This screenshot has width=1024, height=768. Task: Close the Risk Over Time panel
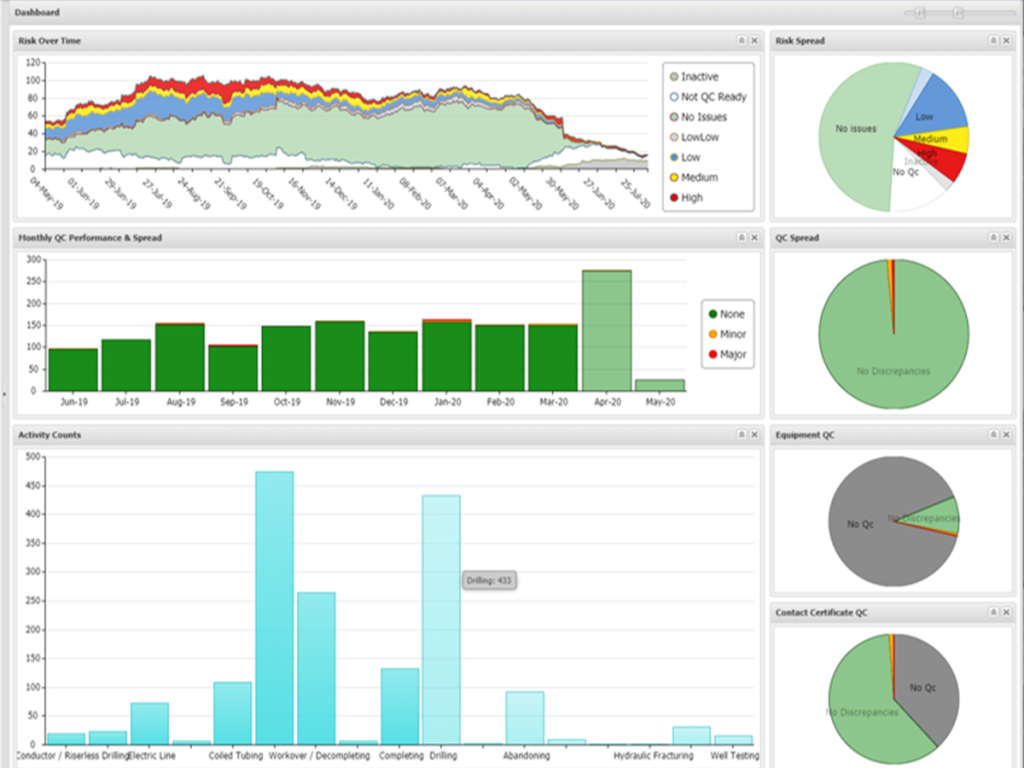[x=754, y=41]
